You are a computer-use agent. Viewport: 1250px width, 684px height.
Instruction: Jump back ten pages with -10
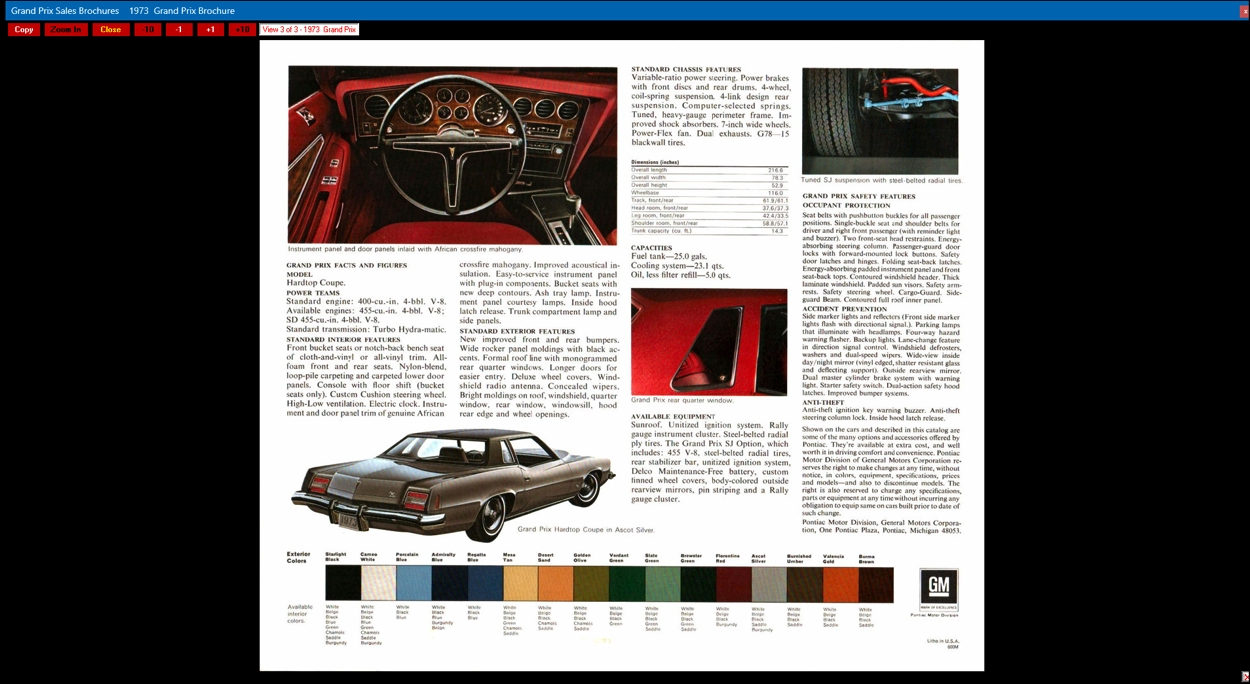point(148,30)
